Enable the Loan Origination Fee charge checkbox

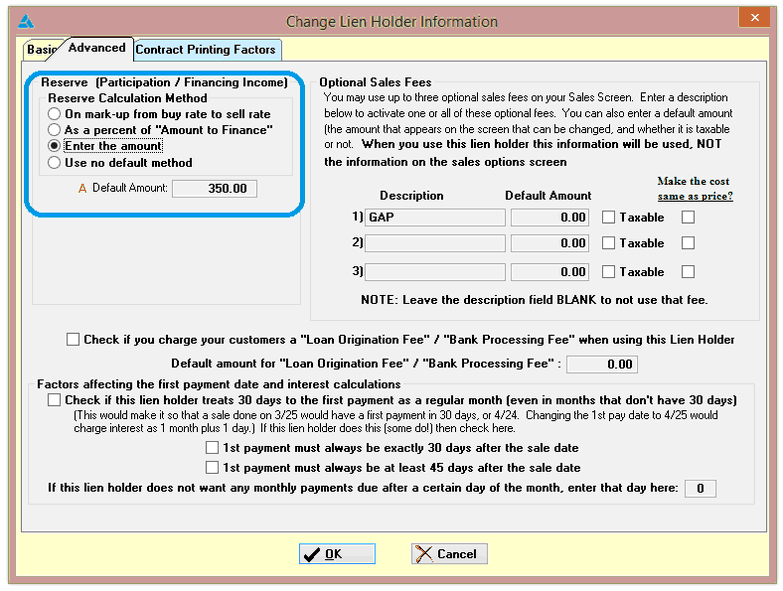click(x=73, y=339)
